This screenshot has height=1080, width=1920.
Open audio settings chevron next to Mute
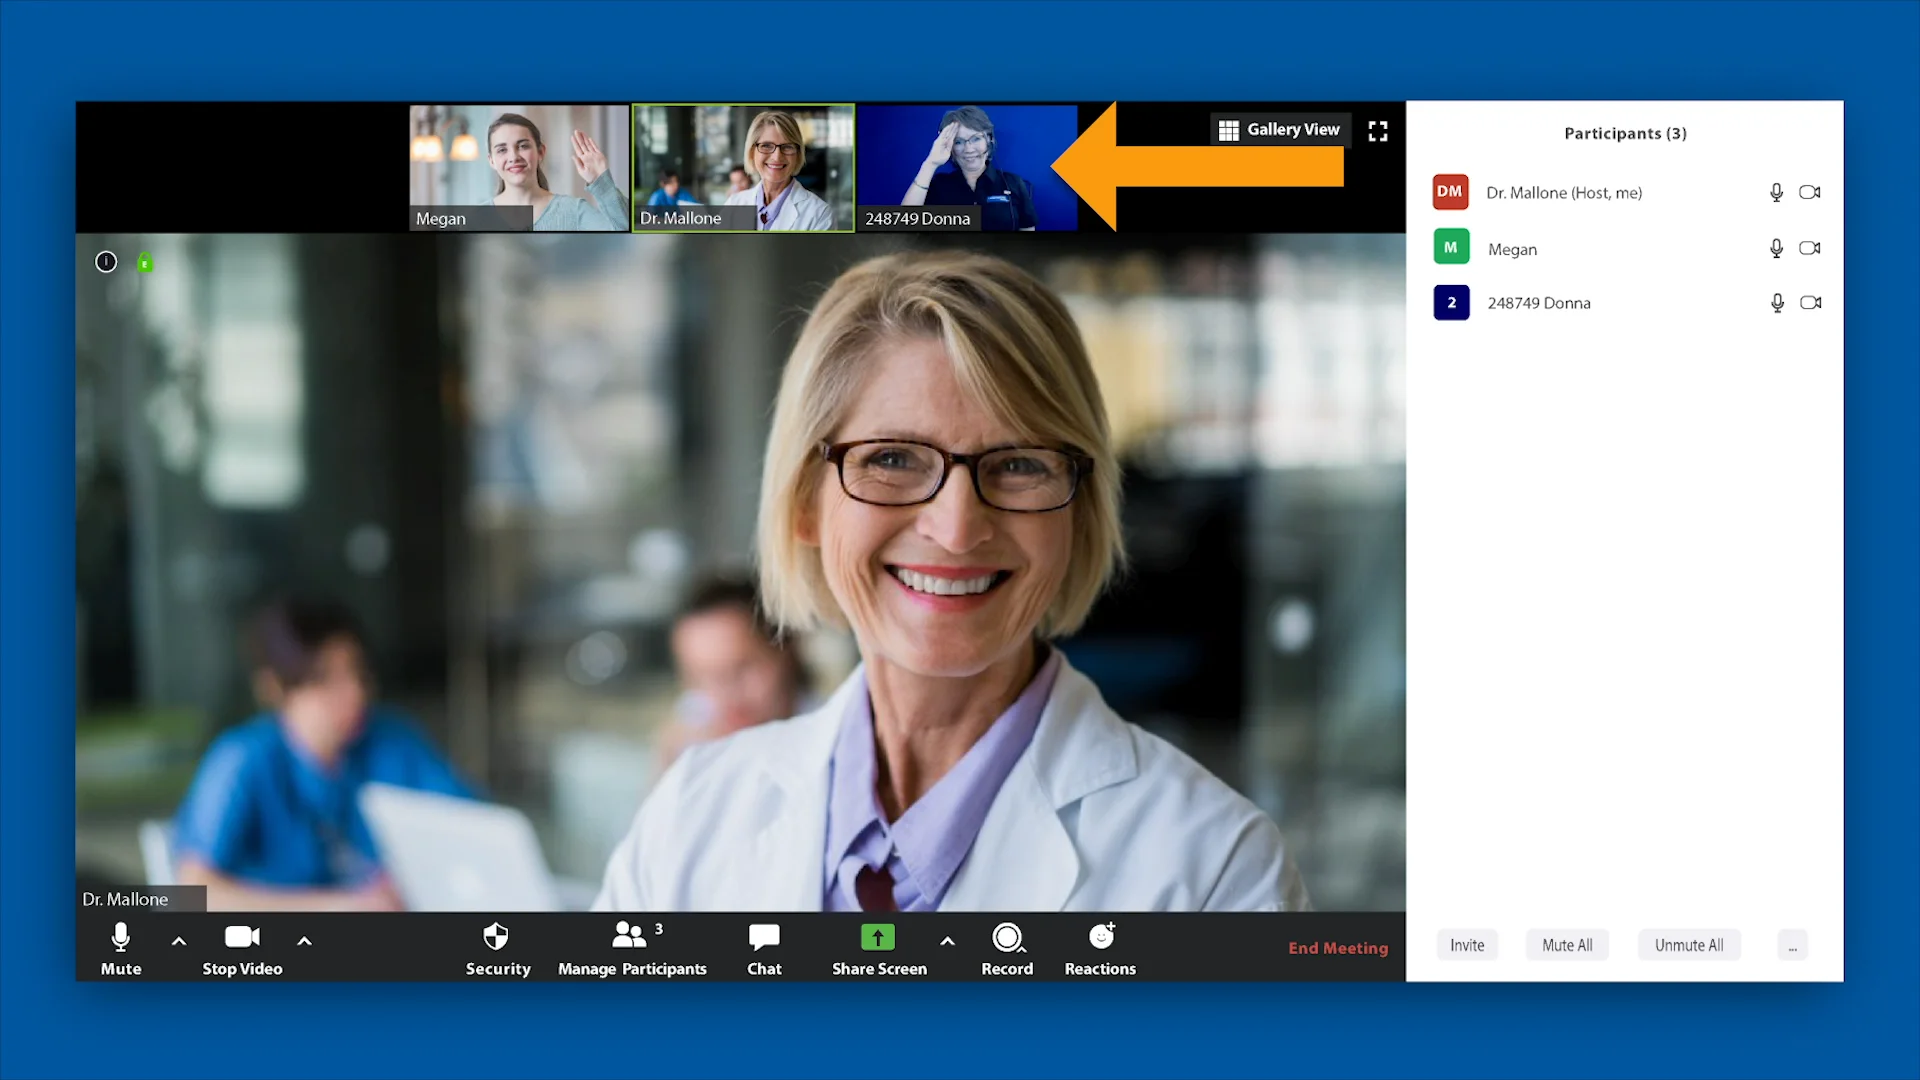click(178, 941)
